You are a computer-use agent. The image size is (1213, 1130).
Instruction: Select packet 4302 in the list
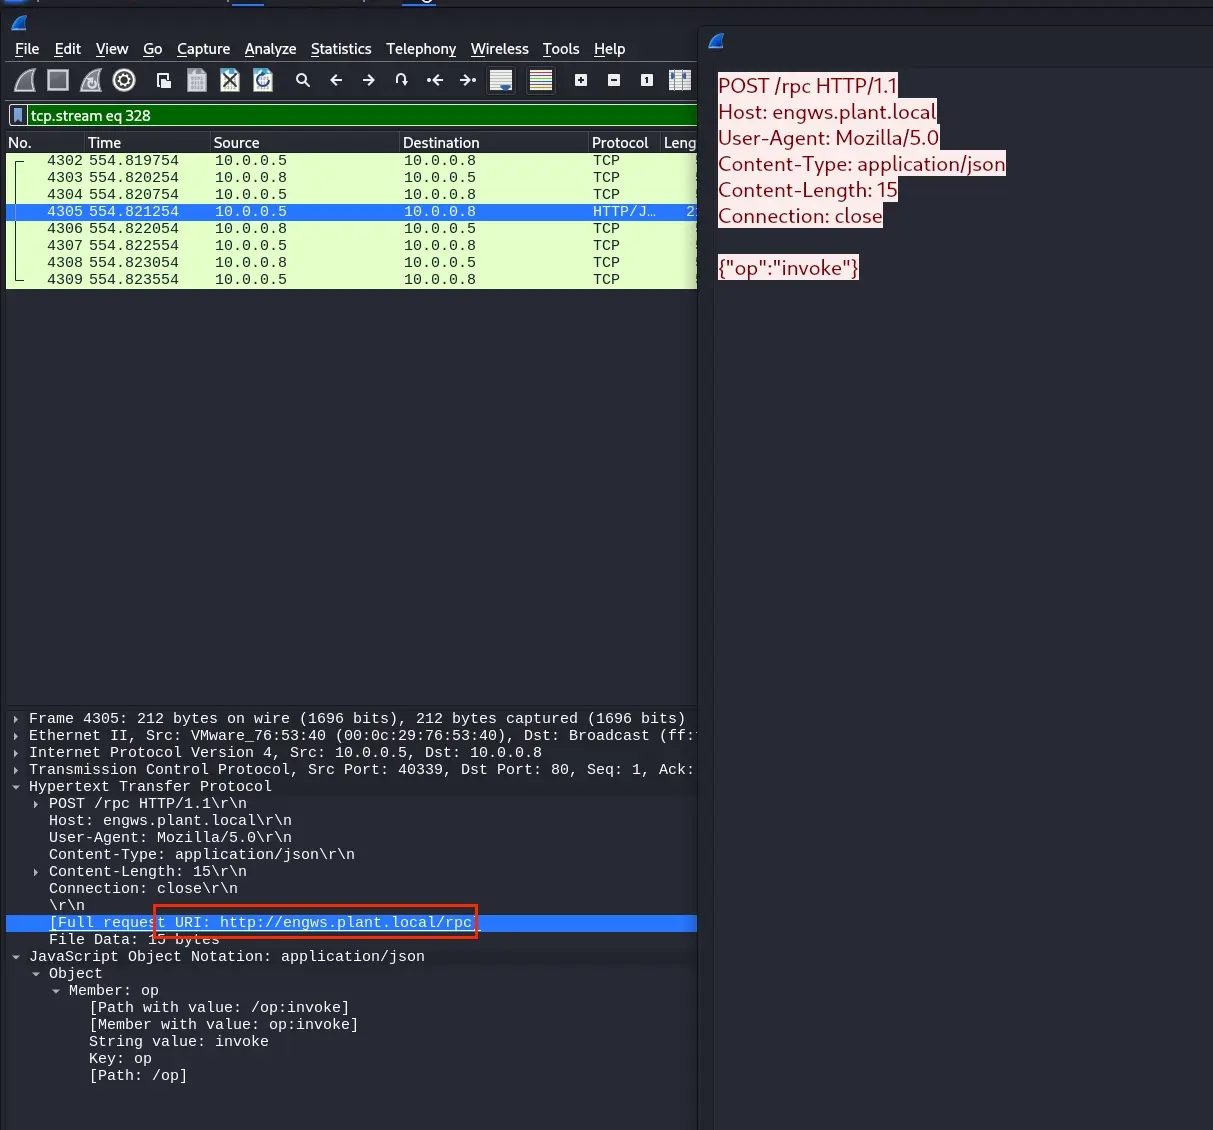(x=351, y=160)
